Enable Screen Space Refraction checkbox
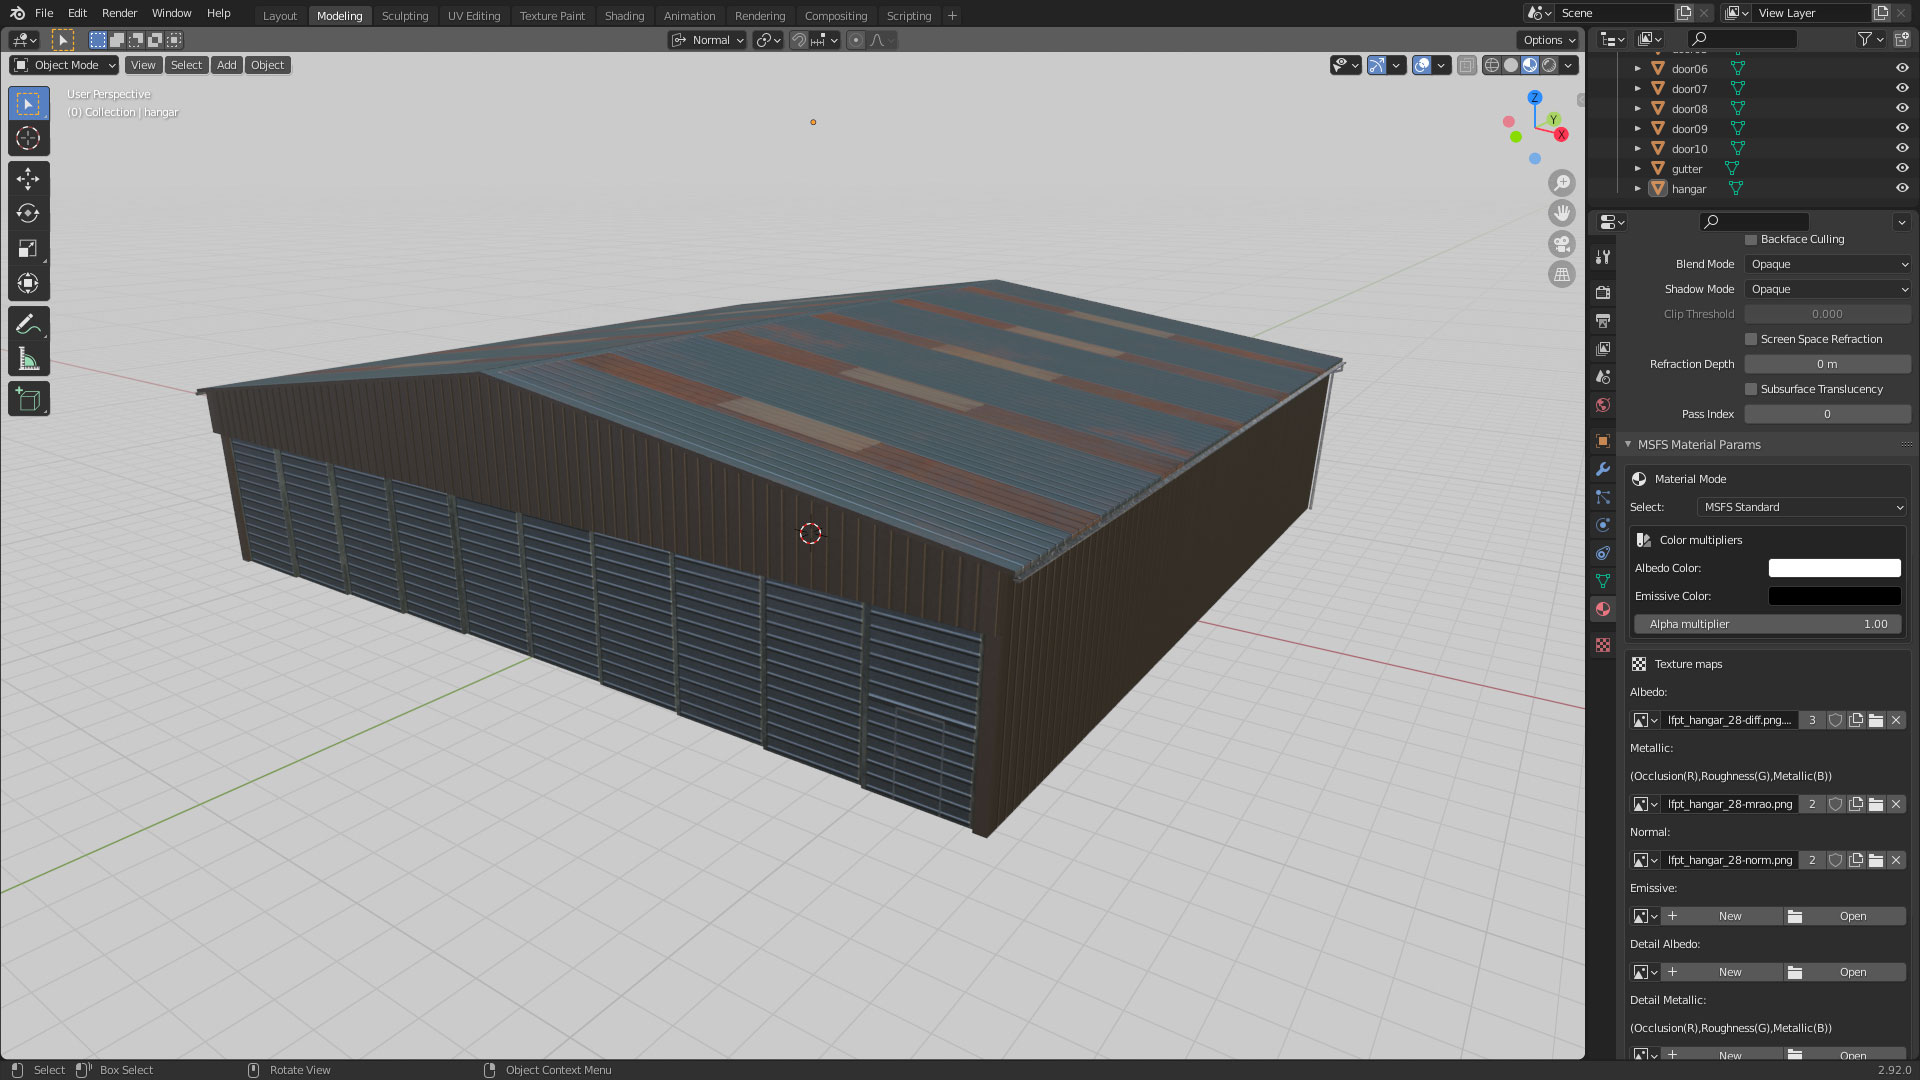 [1751, 339]
